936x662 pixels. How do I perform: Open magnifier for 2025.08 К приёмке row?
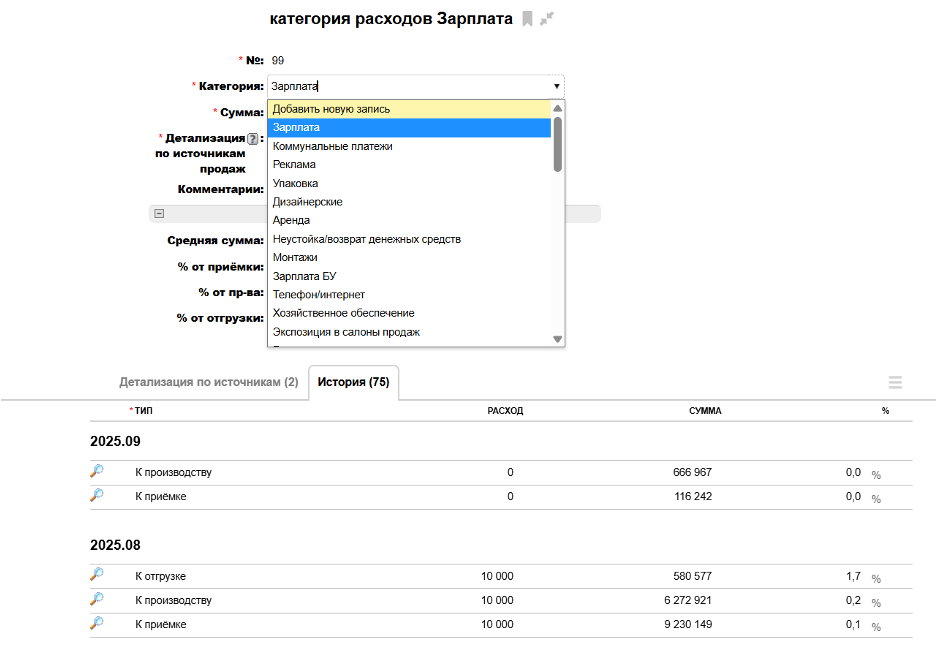click(97, 623)
